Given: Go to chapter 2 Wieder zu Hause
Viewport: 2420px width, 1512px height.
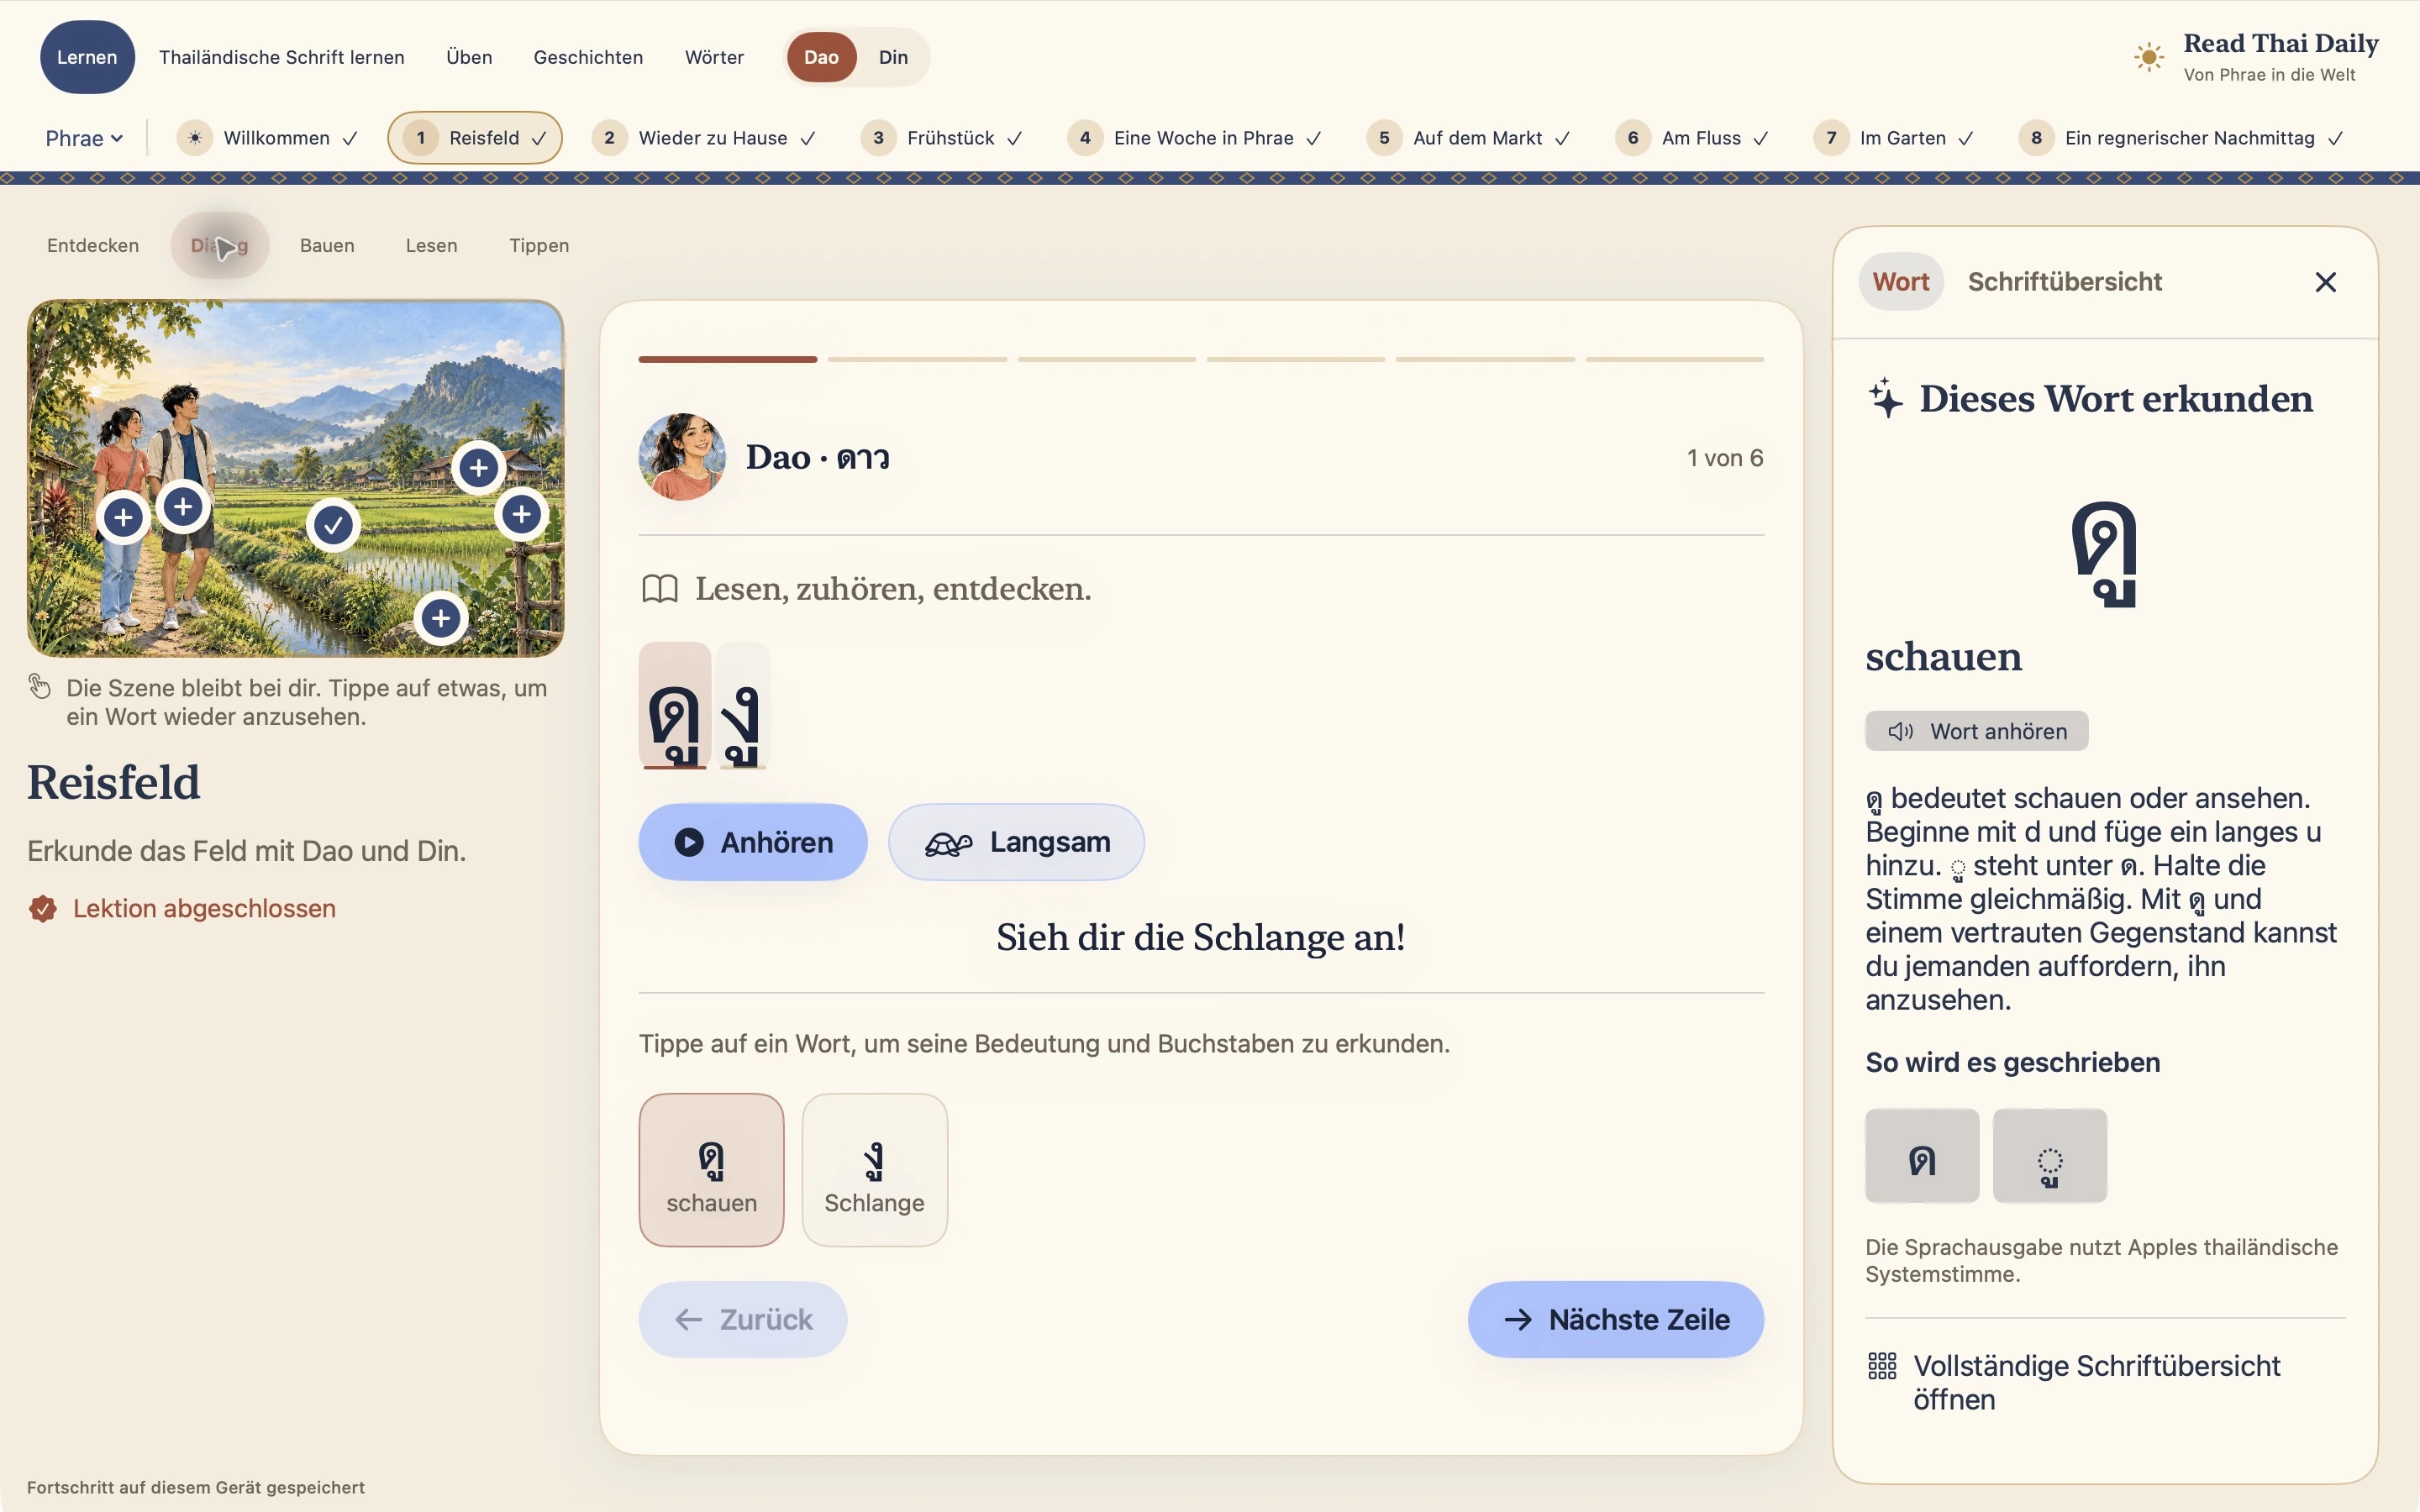Looking at the screenshot, I should (703, 138).
